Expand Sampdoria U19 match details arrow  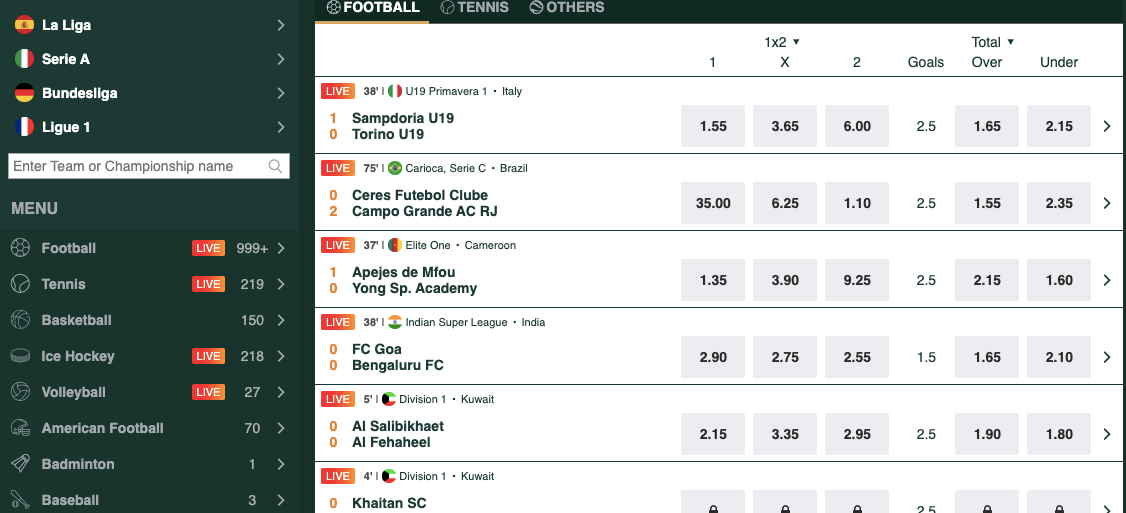1107,126
